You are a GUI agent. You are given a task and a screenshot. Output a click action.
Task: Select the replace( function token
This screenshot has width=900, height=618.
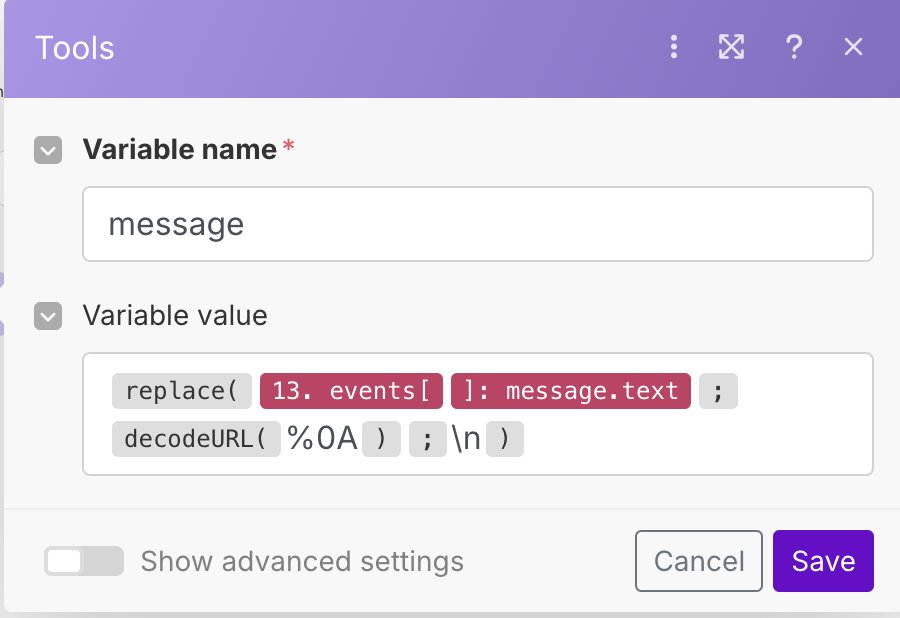tap(181, 391)
